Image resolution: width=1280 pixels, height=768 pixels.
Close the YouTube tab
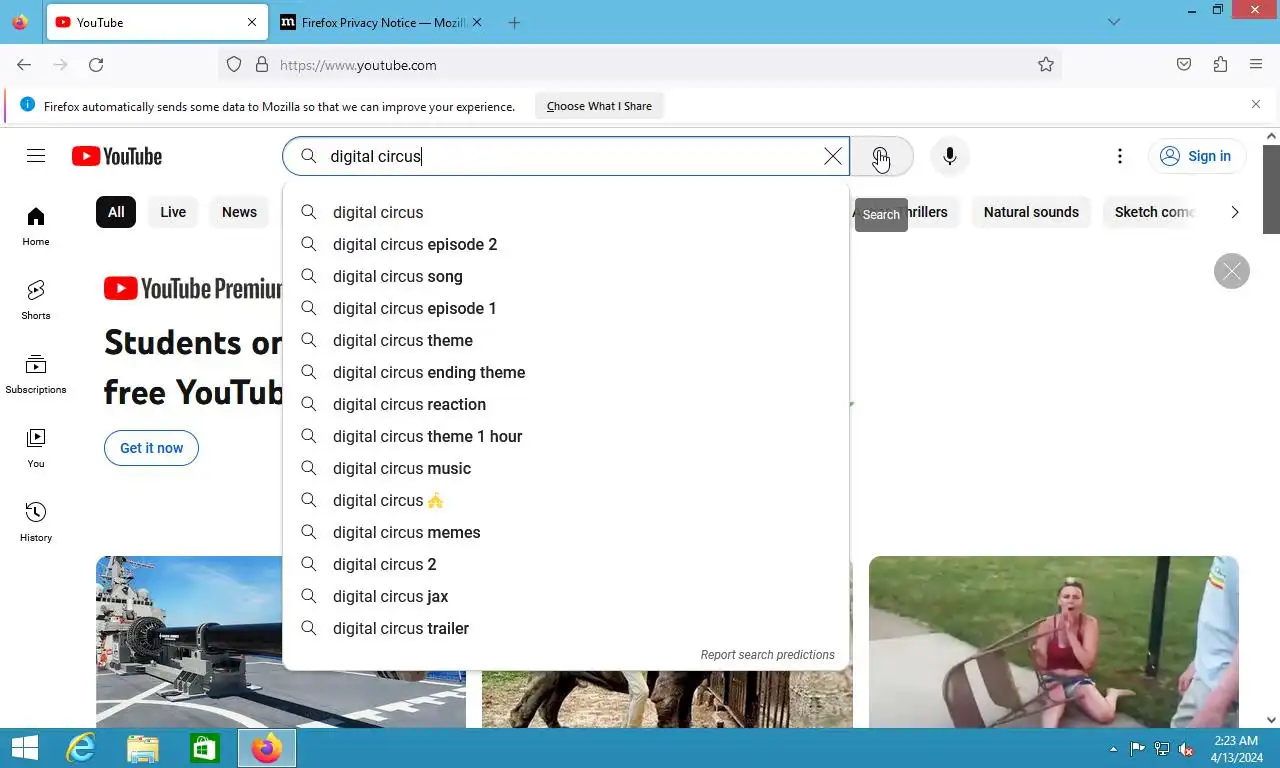(252, 22)
